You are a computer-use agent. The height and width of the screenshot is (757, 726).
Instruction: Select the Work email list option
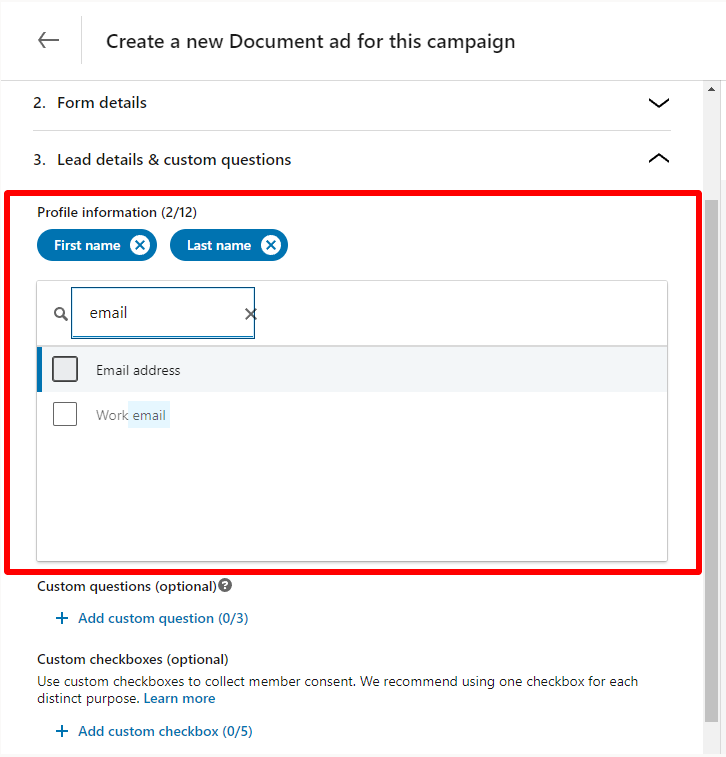tap(352, 414)
